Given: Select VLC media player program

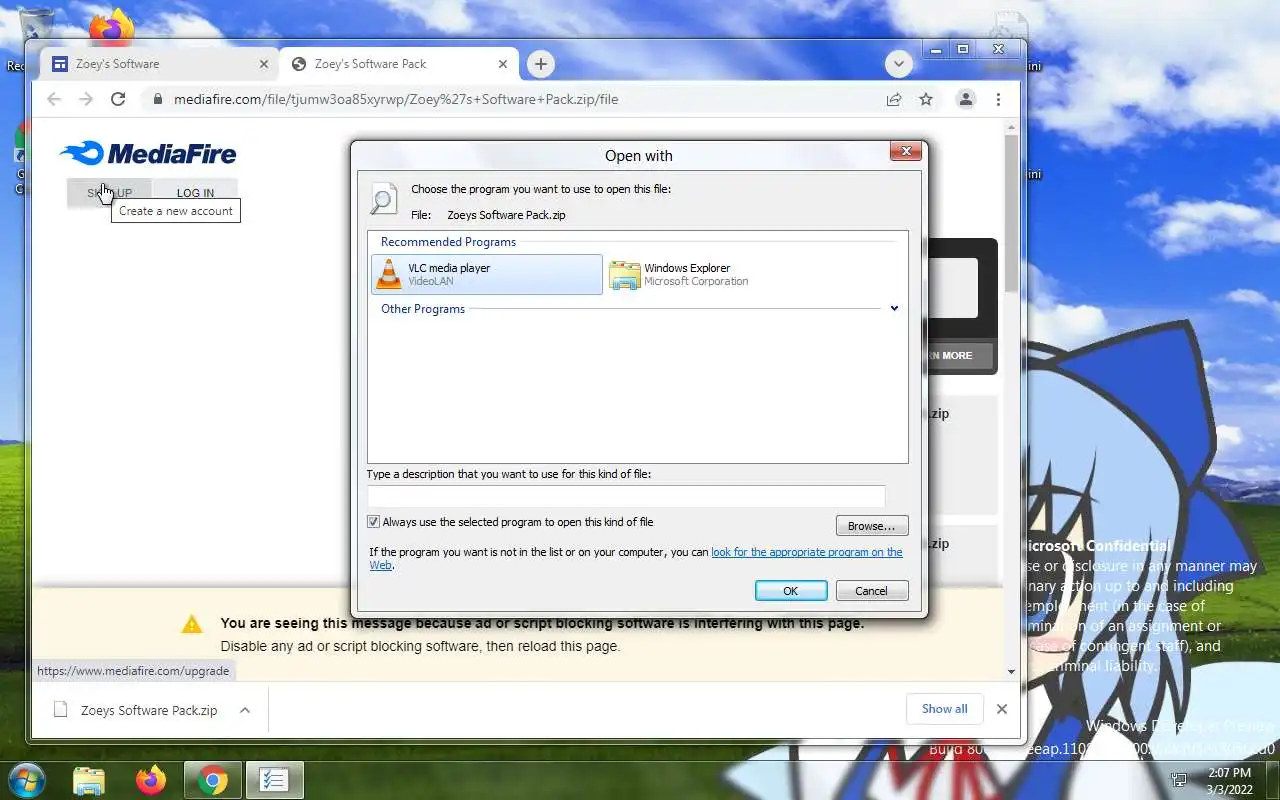Looking at the screenshot, I should (x=487, y=274).
